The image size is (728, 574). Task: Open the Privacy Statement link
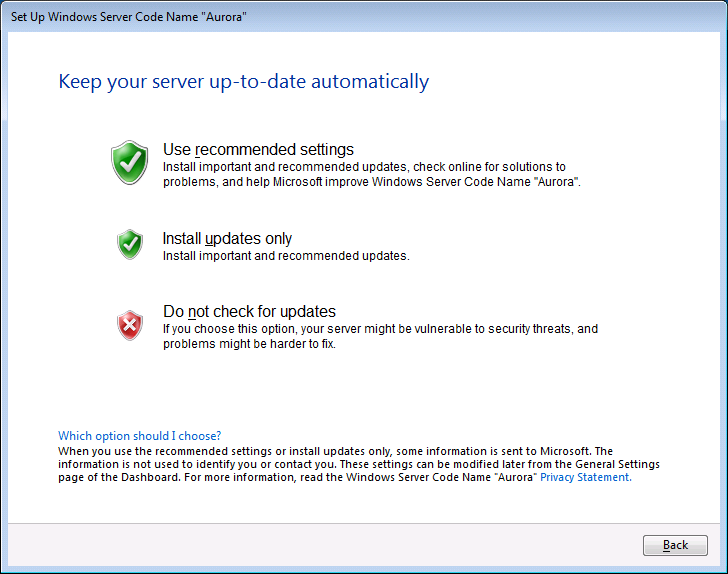click(585, 478)
